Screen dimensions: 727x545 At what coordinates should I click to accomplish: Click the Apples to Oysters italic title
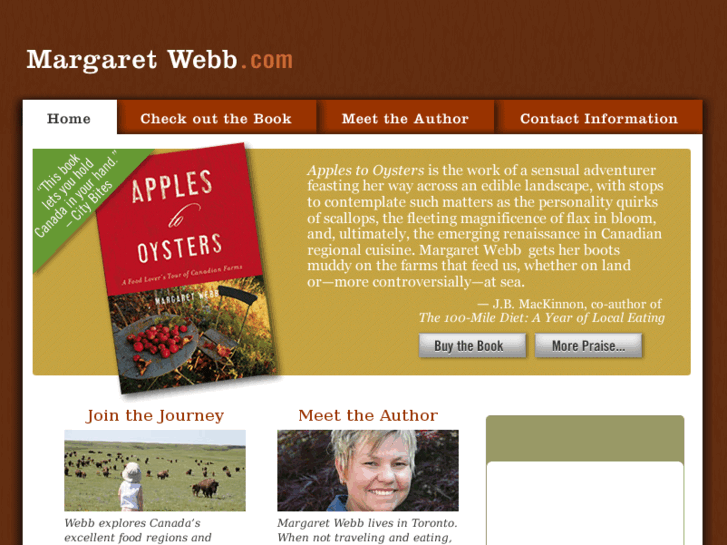pyautogui.click(x=365, y=170)
